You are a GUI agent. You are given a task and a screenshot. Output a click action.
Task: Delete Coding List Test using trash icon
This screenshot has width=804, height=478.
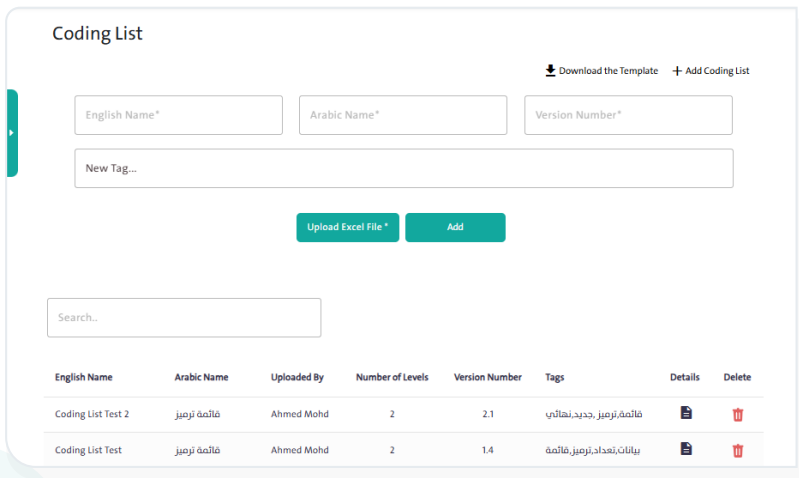(x=738, y=450)
